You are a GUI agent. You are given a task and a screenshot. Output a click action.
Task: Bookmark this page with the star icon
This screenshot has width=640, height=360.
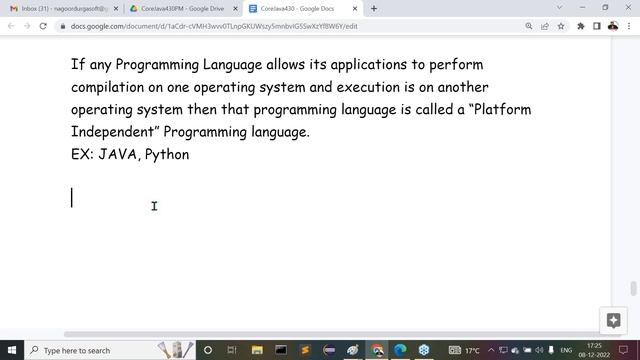coord(561,26)
